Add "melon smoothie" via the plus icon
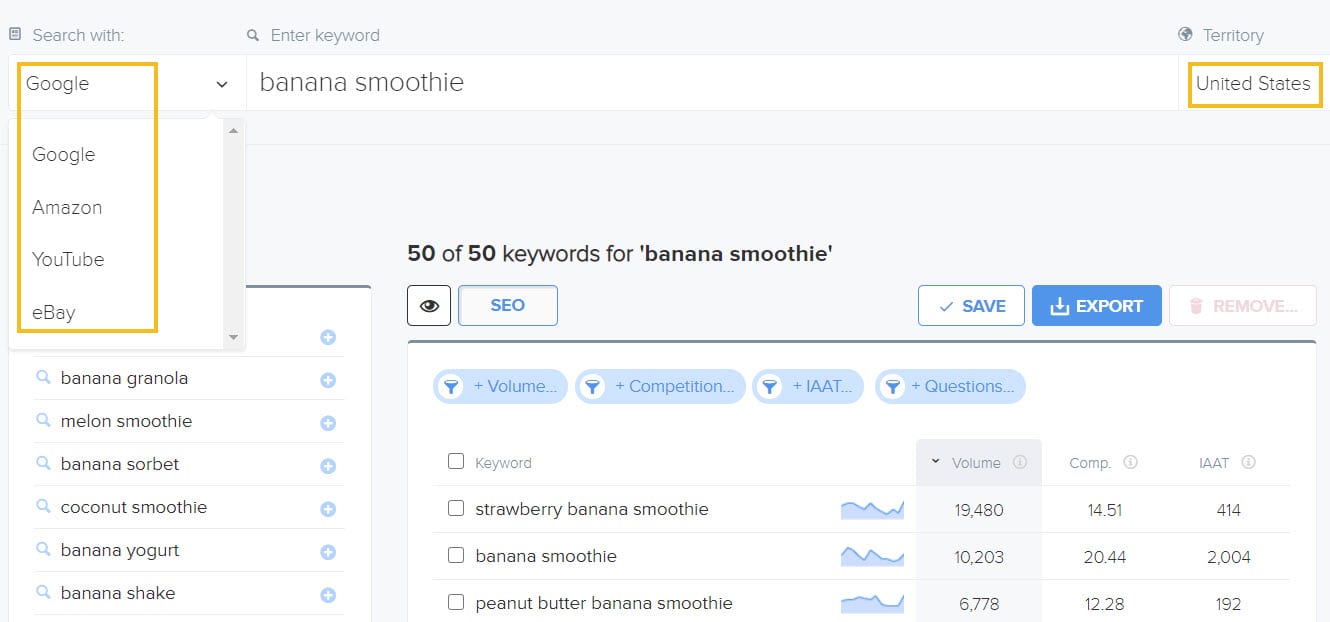Screen dimensions: 1330x622 [328, 421]
